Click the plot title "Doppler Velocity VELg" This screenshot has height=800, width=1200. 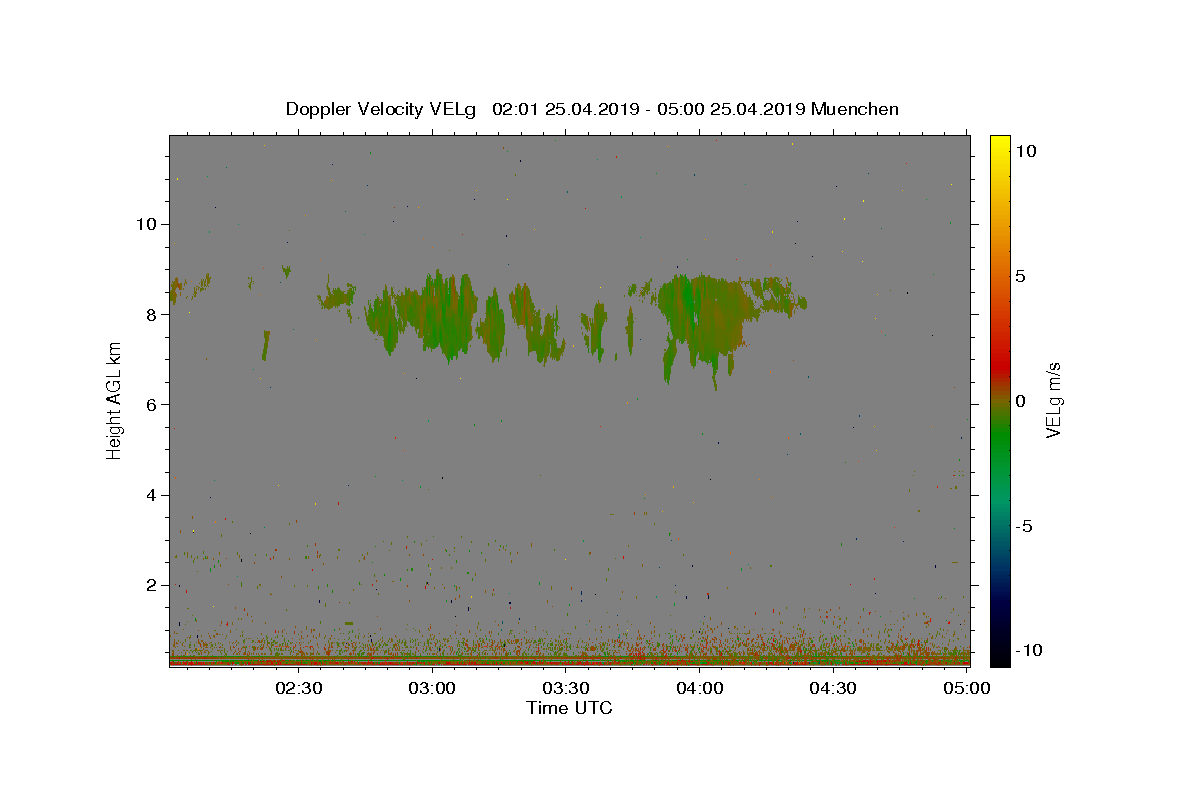pyautogui.click(x=381, y=109)
